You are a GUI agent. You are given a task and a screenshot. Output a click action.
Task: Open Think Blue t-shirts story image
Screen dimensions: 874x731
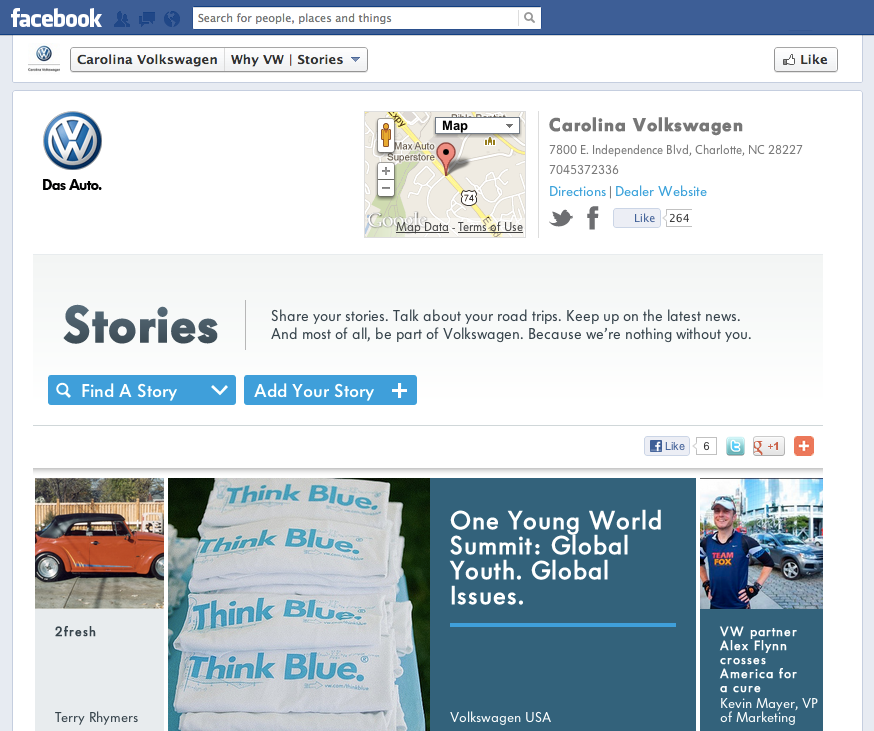(299, 604)
